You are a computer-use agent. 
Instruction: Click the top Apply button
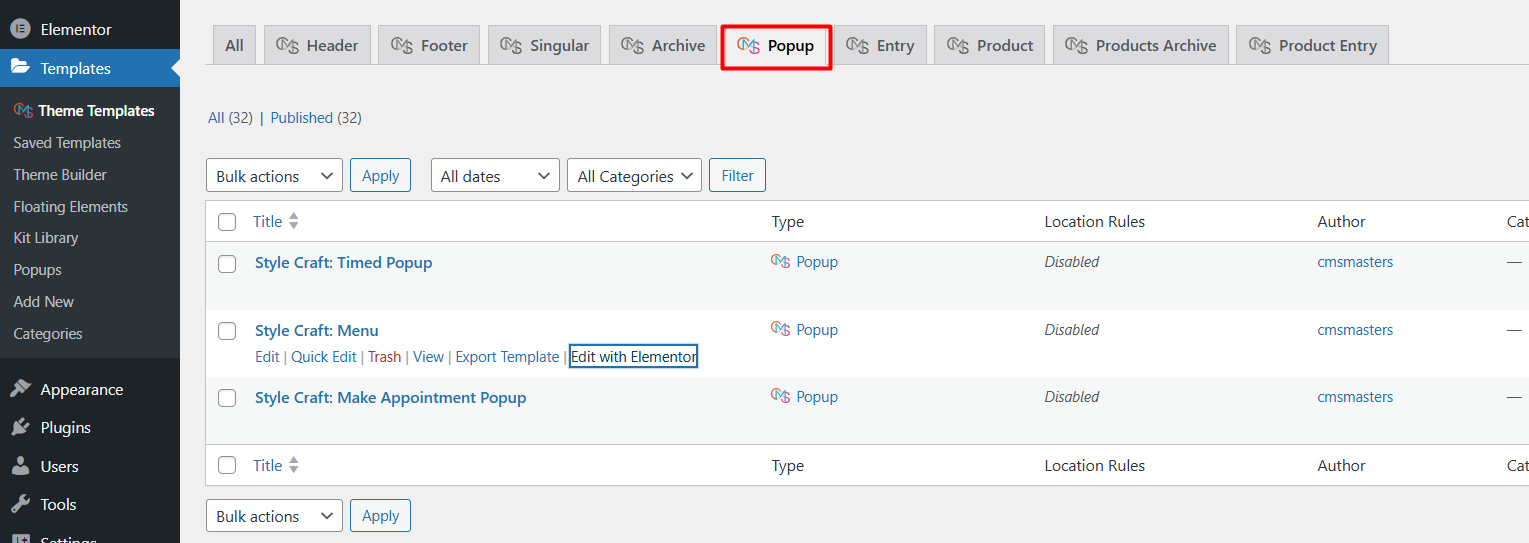pyautogui.click(x=380, y=175)
